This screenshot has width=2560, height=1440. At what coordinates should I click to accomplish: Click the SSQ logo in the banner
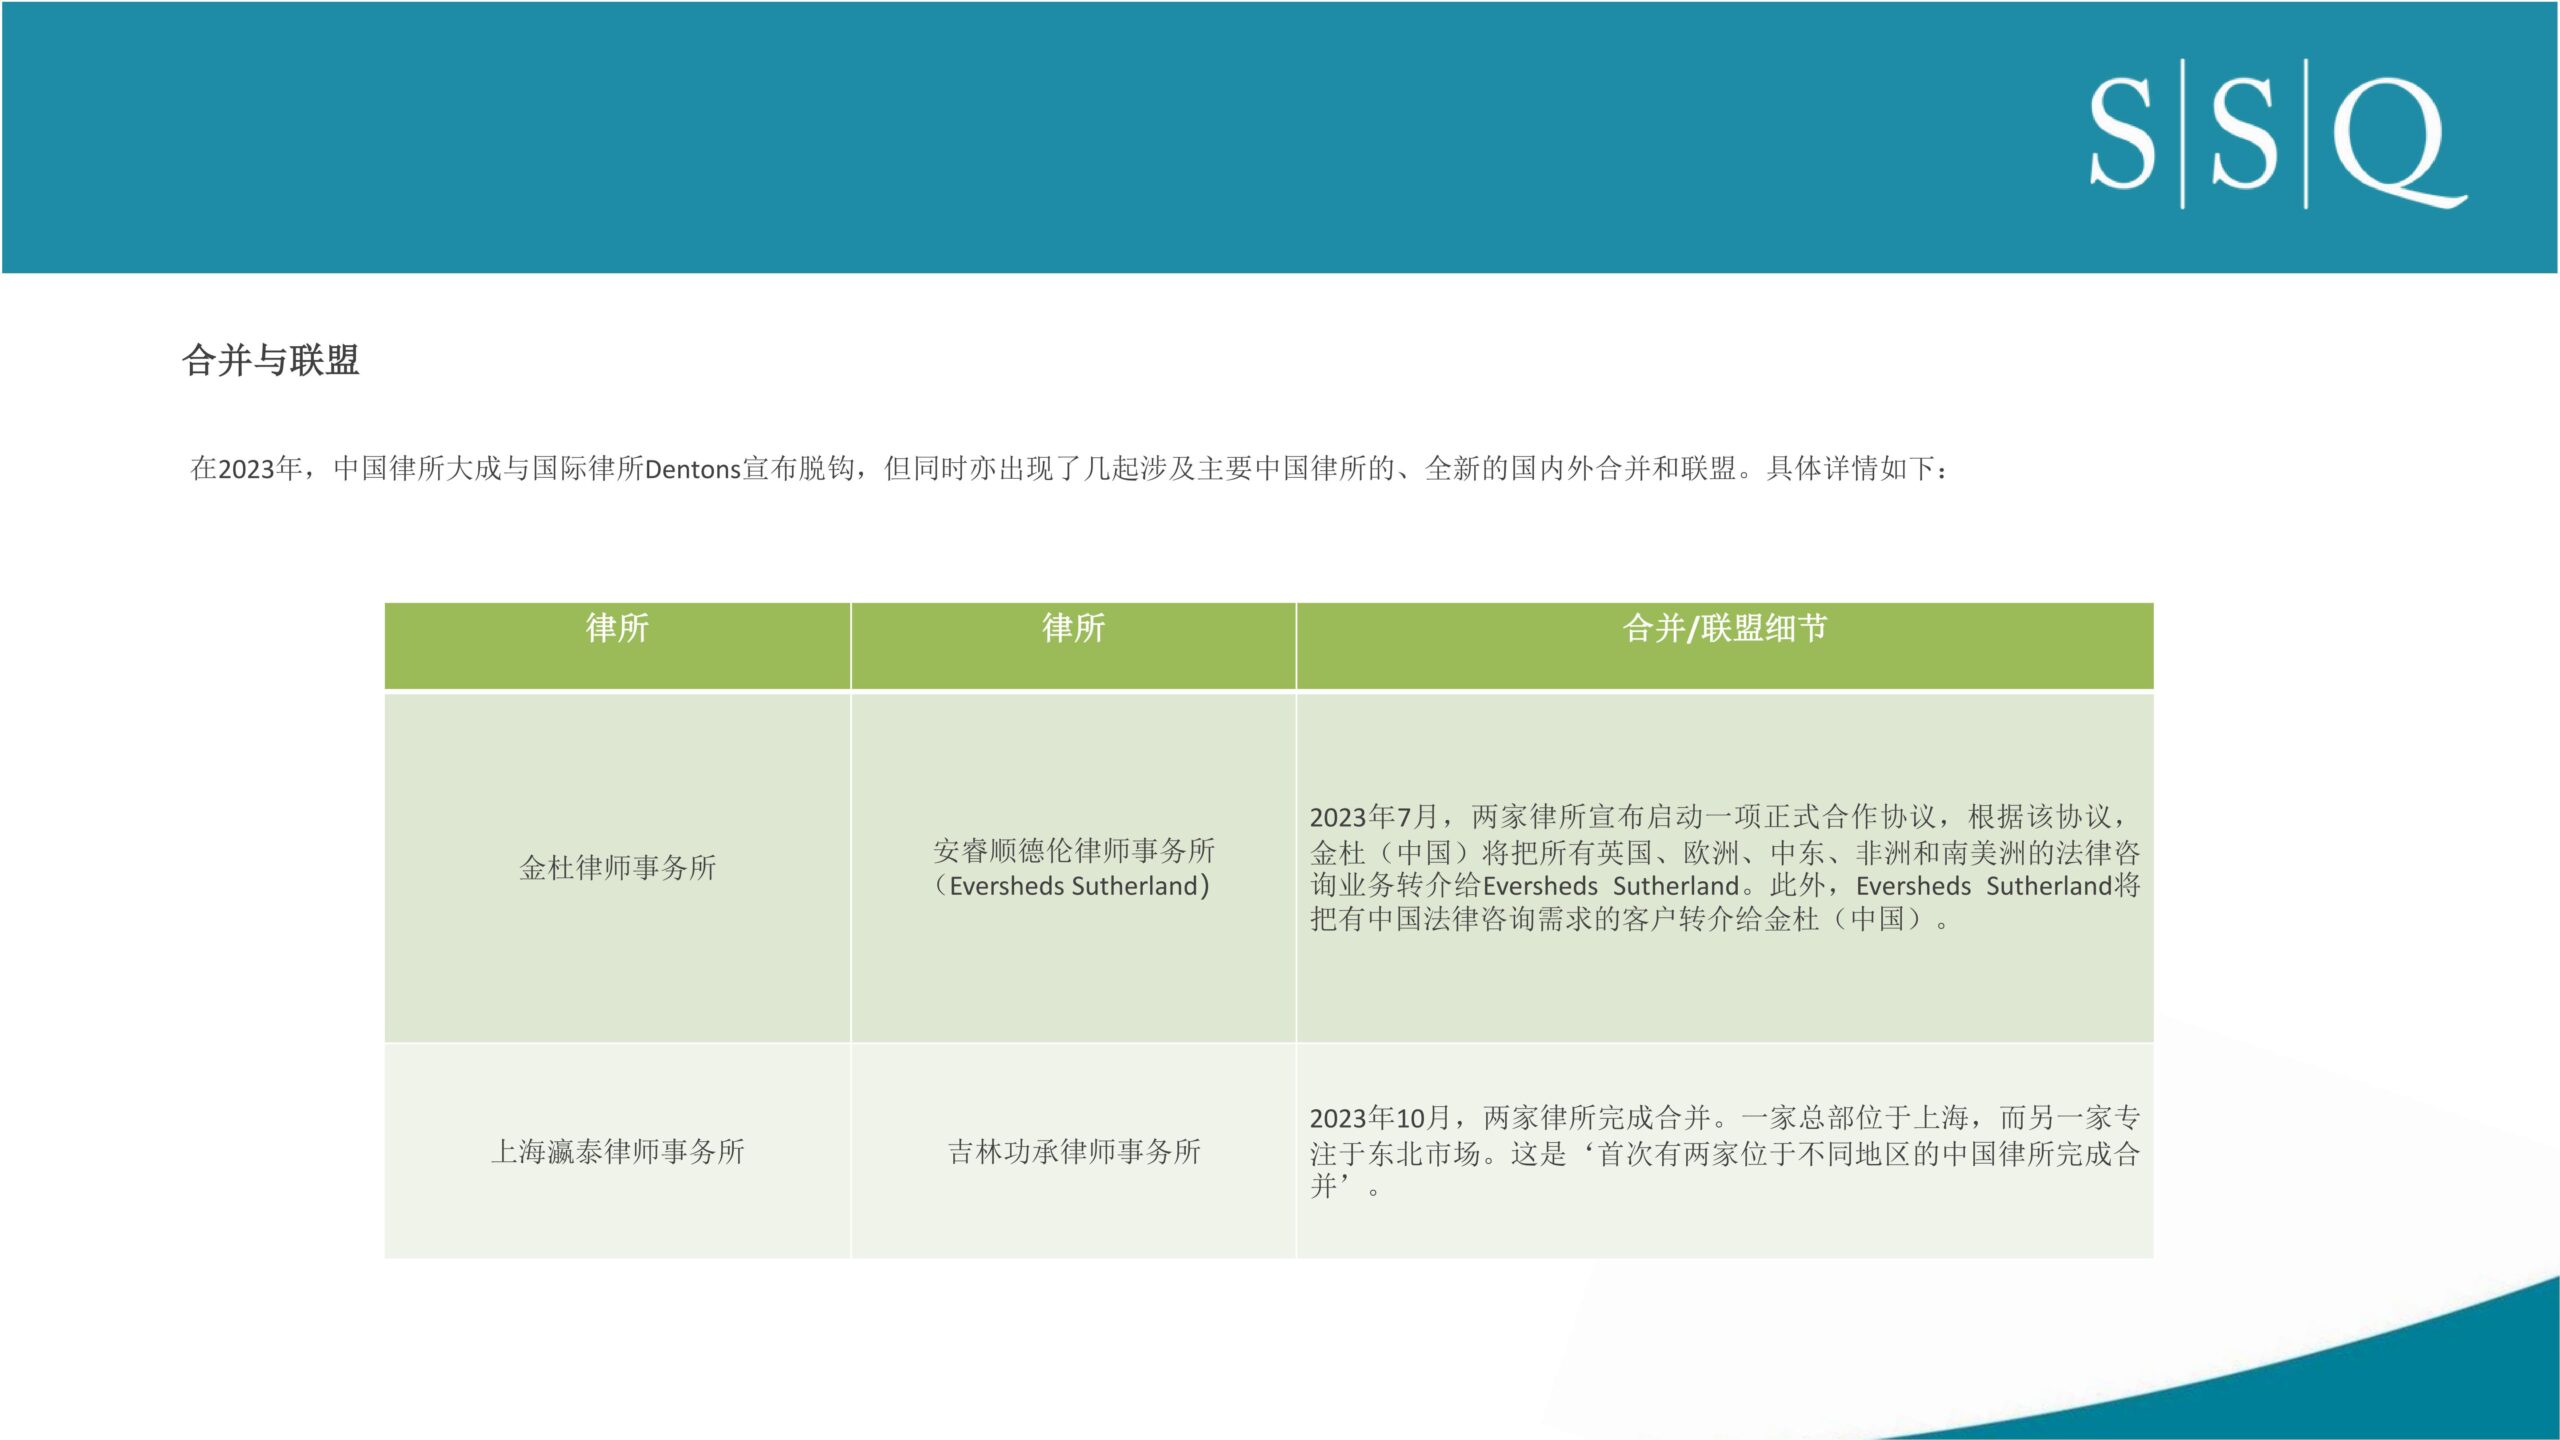click(2277, 135)
